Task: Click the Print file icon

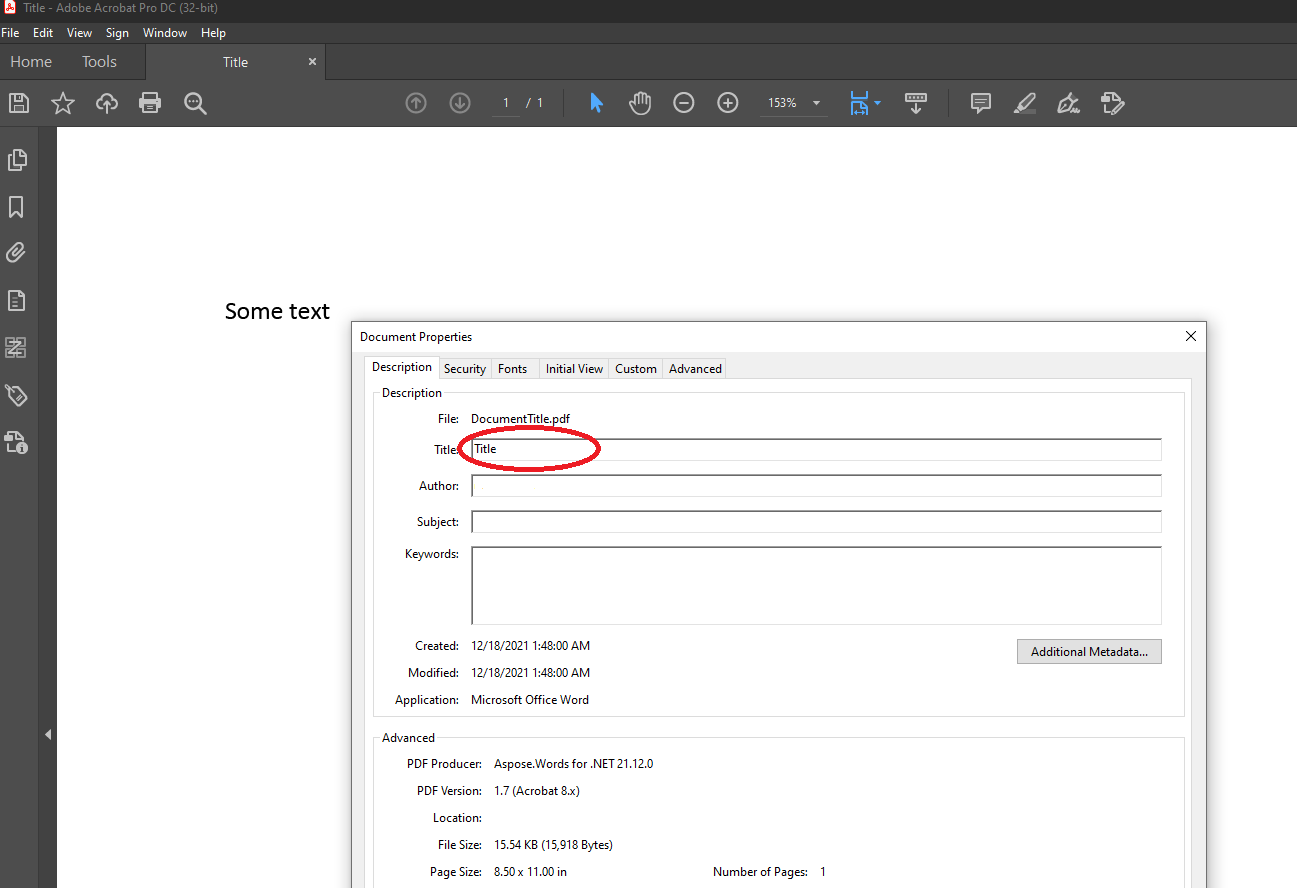Action: pos(150,103)
